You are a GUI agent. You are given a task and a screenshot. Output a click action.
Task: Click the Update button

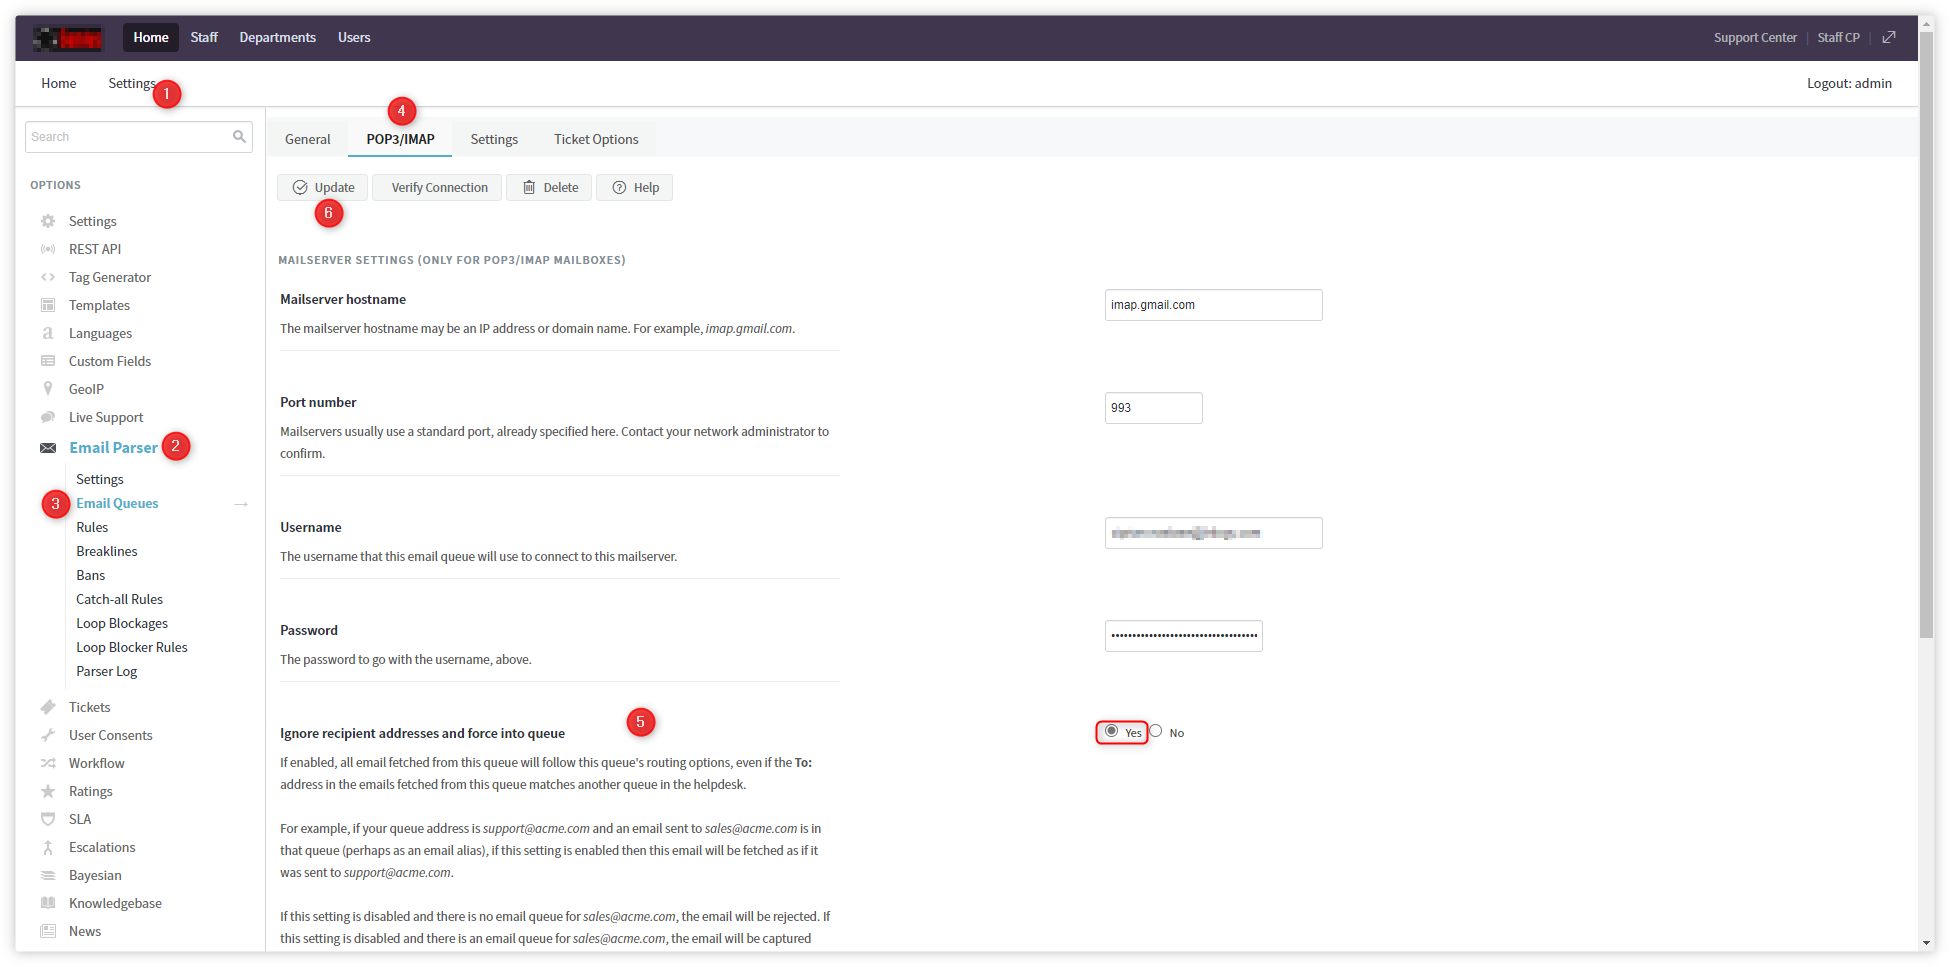(323, 188)
